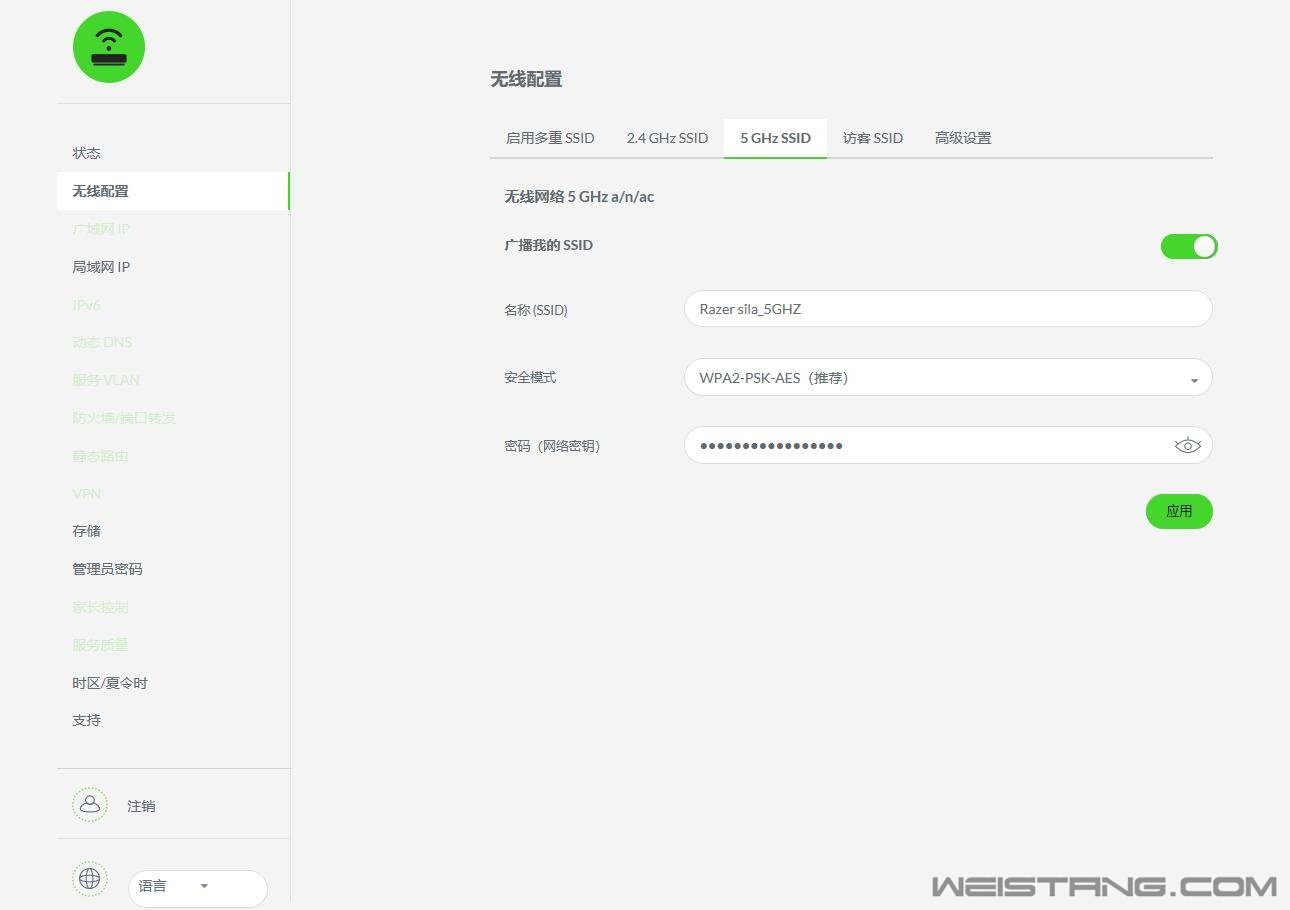Screen dimensions: 1290x910
Task: Toggle the 广播我的 SSID switch off
Action: coord(1188,246)
